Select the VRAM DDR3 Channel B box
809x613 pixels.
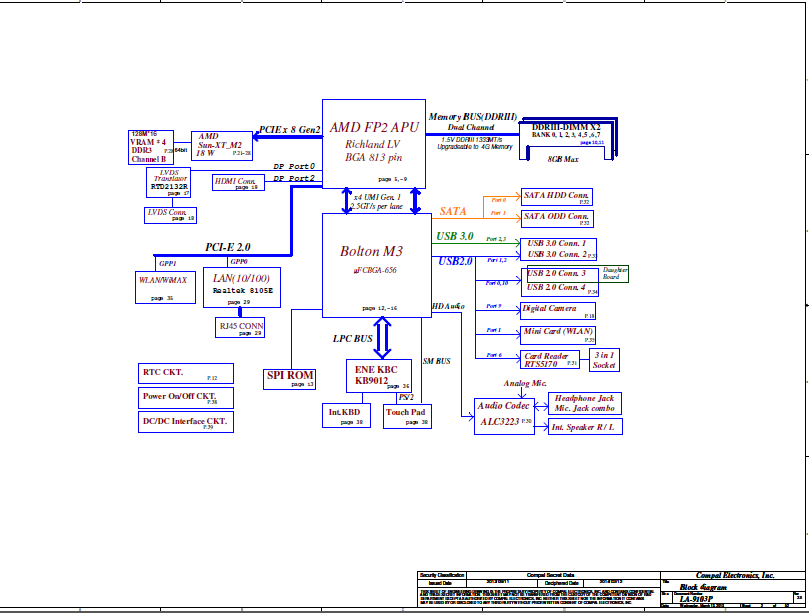coord(151,147)
